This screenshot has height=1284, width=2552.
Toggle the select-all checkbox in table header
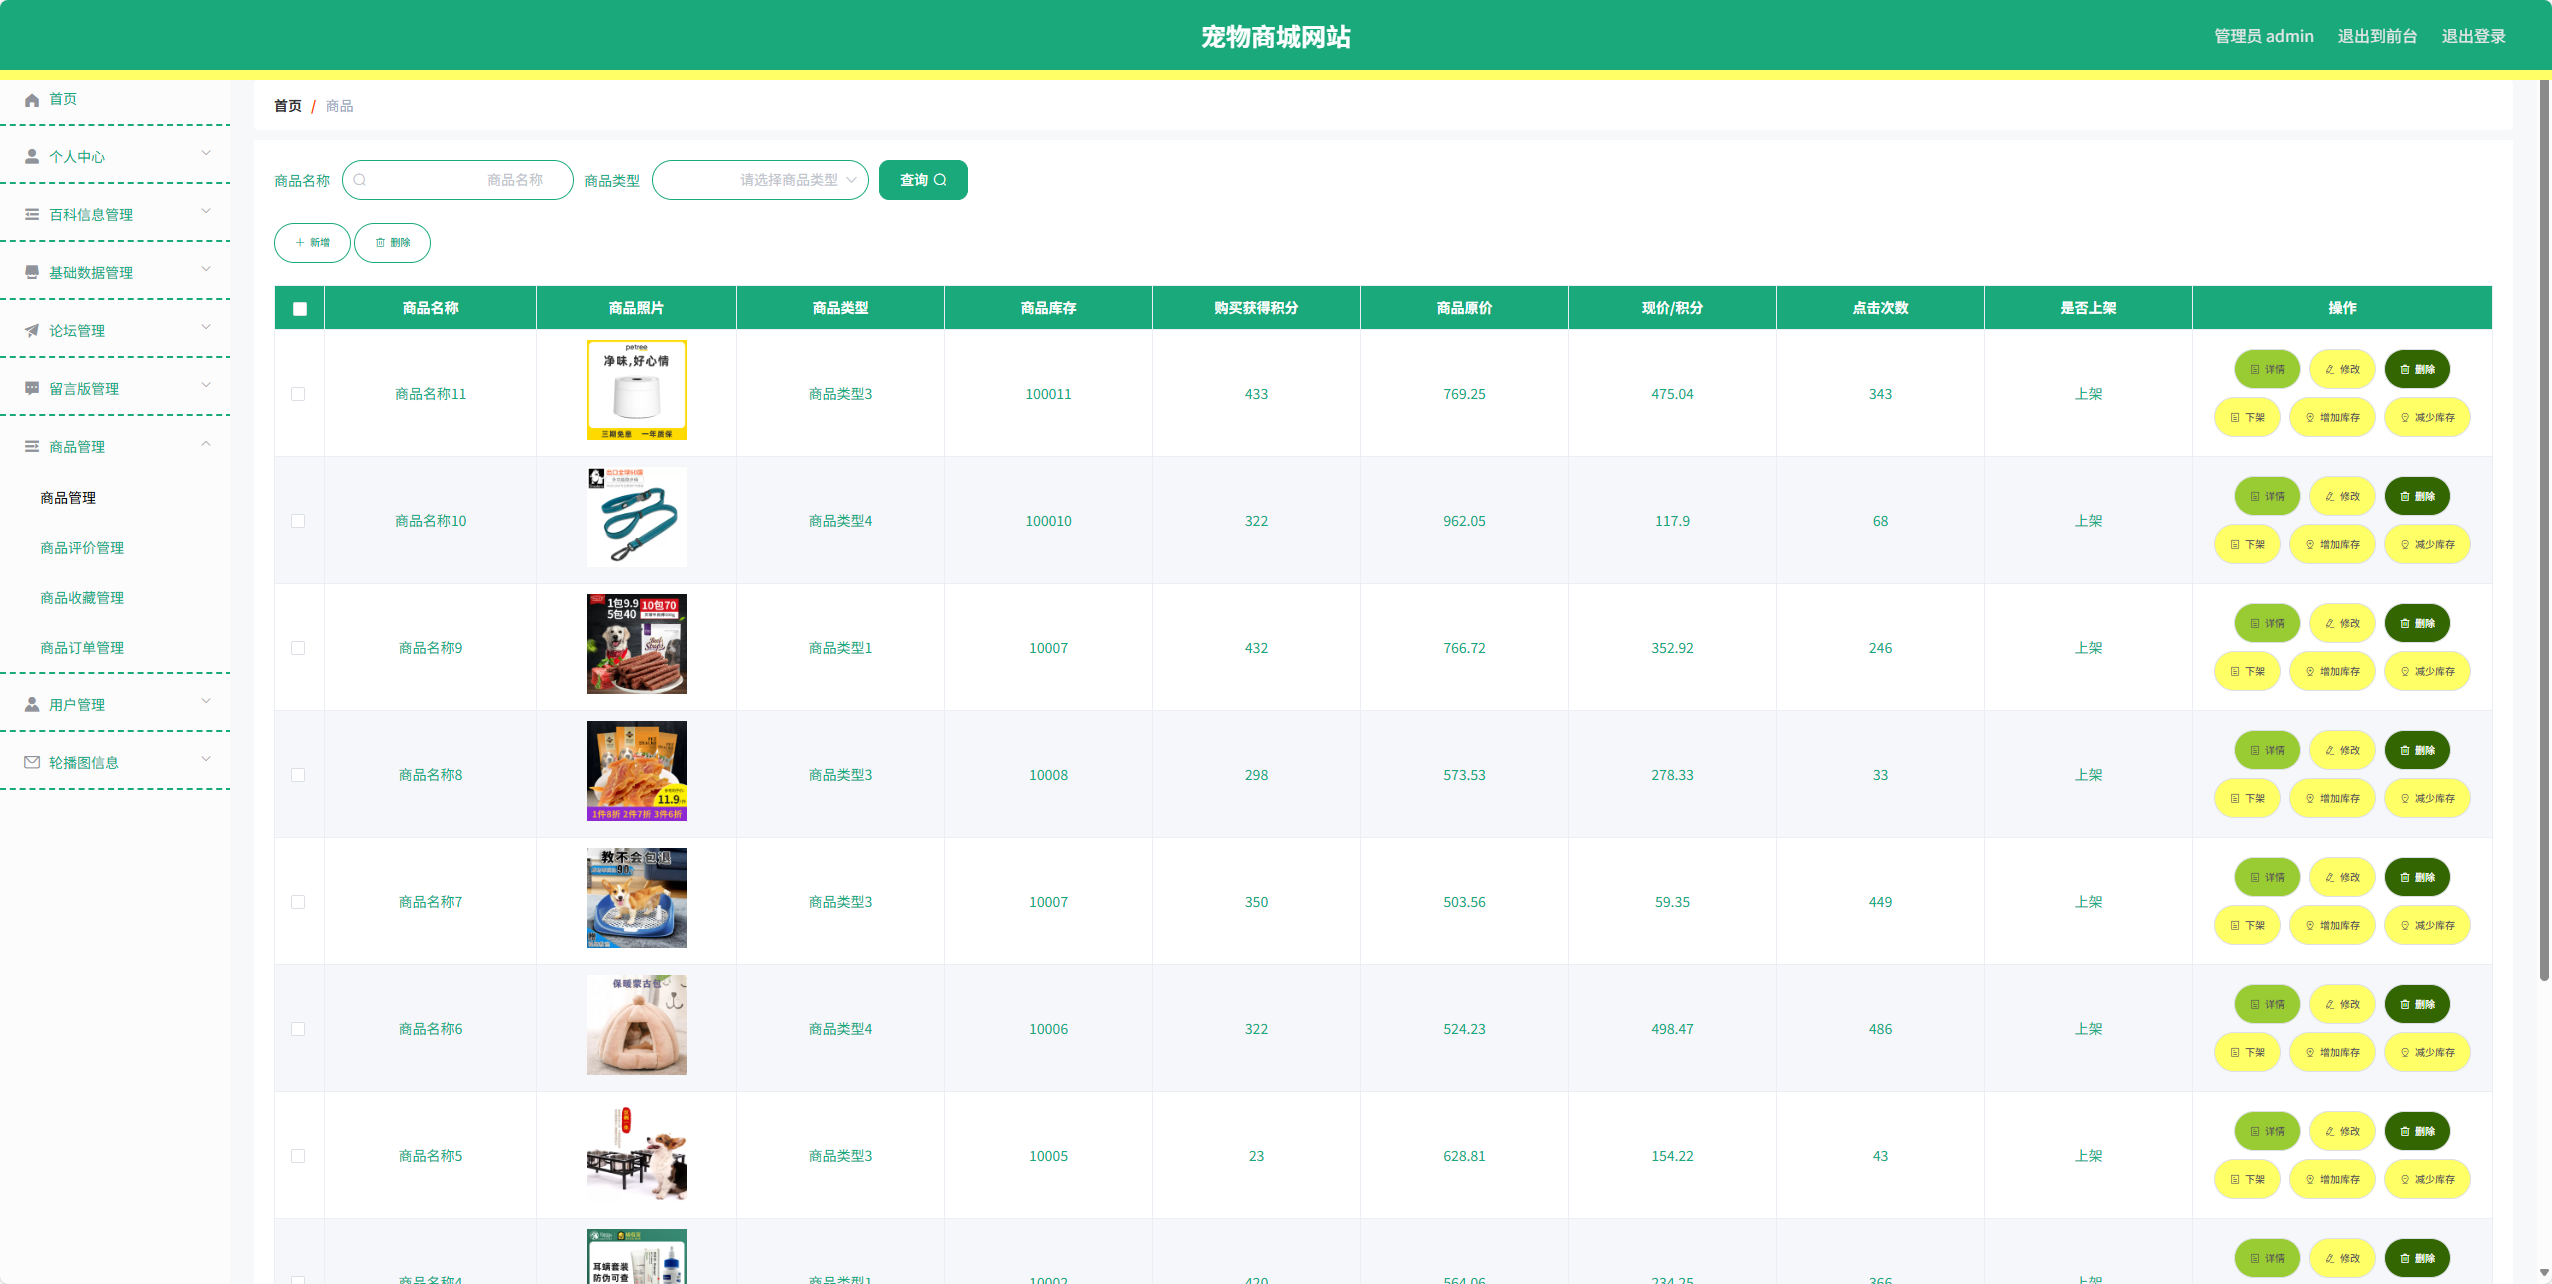300,309
